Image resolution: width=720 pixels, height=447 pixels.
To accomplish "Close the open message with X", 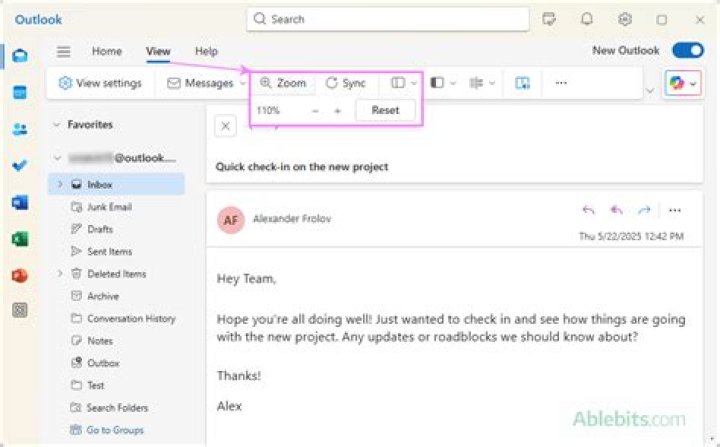I will (225, 126).
